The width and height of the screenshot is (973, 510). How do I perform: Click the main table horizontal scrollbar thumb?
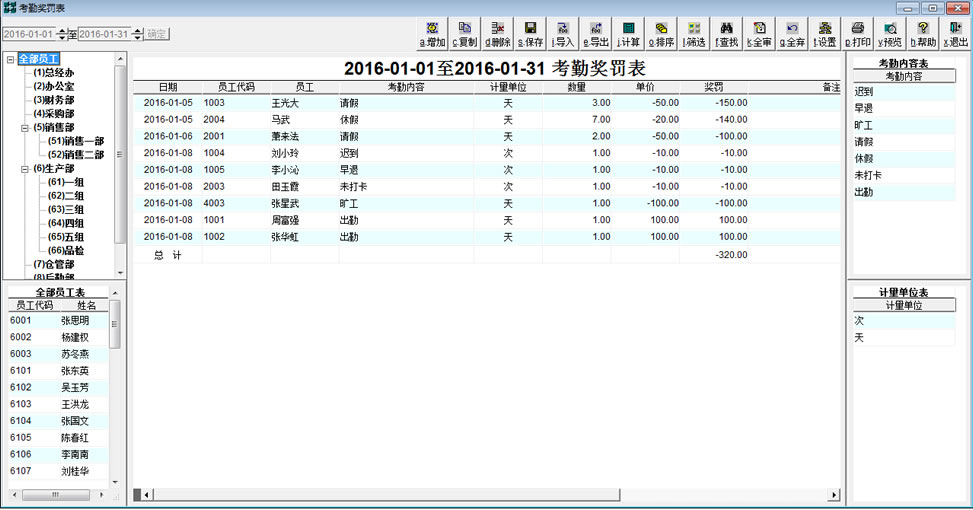[386, 494]
